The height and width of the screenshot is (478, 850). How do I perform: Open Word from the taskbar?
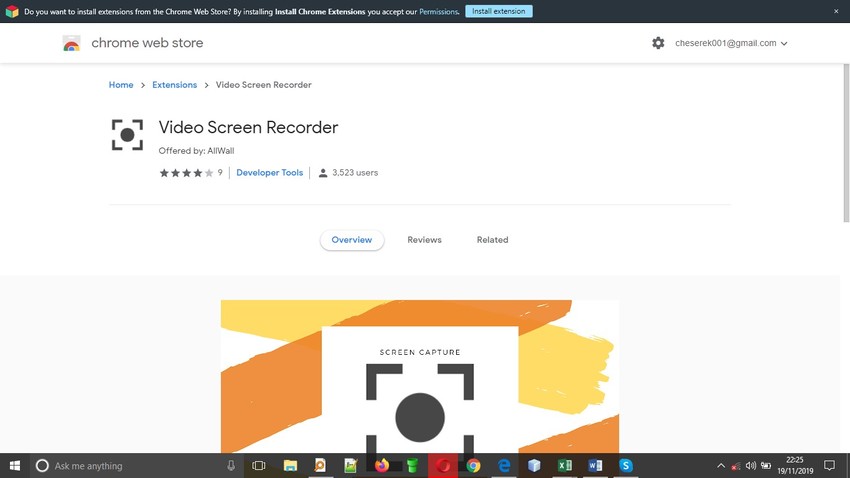(595, 466)
